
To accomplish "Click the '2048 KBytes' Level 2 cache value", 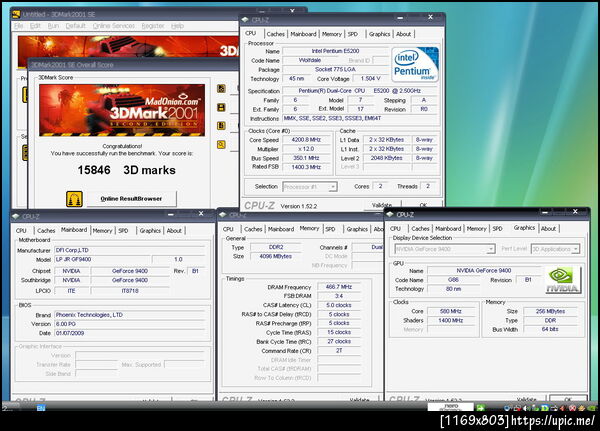I will [x=386, y=158].
